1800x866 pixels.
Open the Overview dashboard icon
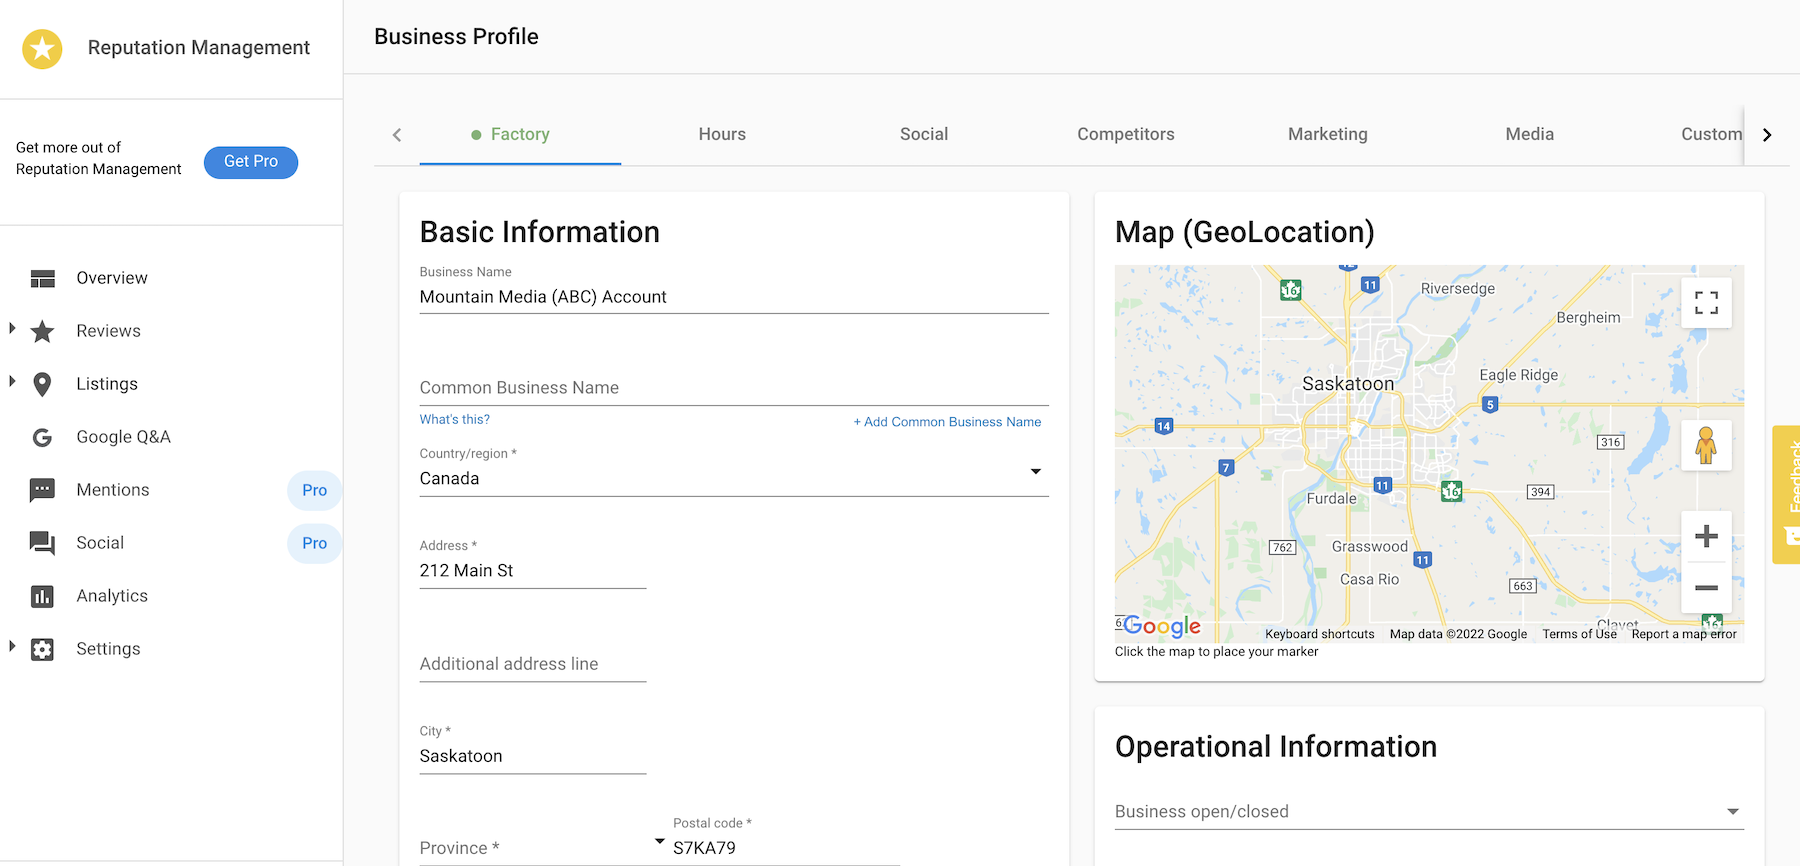tap(42, 279)
